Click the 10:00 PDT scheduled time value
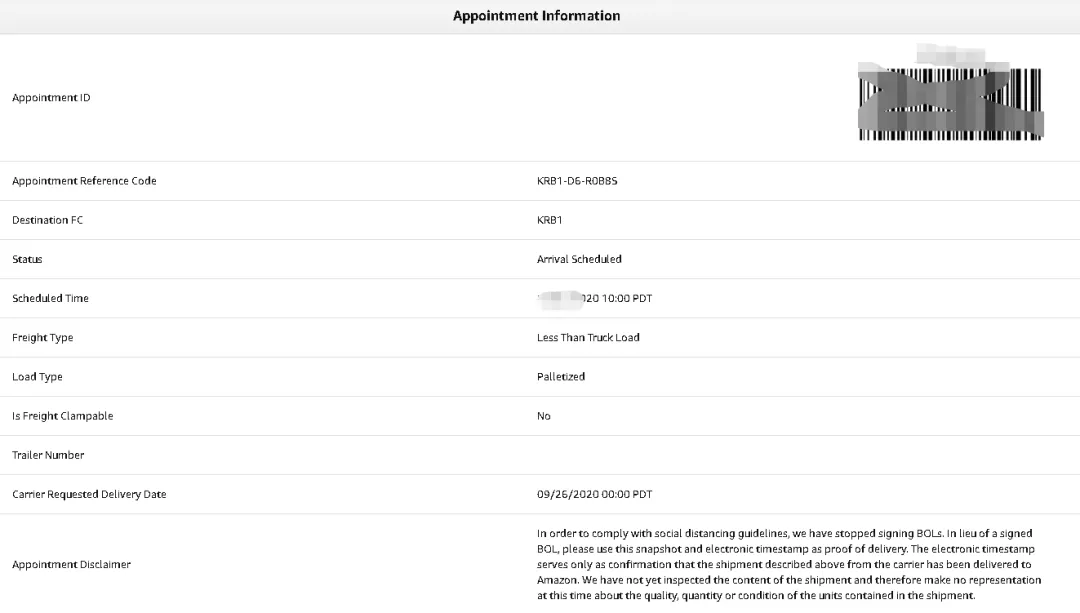This screenshot has width=1080, height=613. (594, 299)
